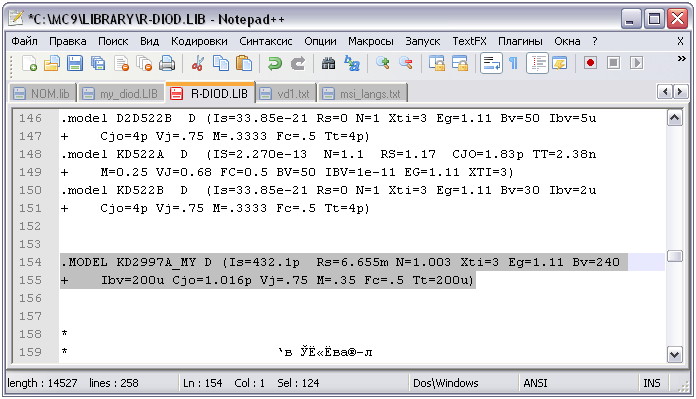This screenshot has height=399, width=696.
Task: Open the ? help menu
Action: [594, 41]
